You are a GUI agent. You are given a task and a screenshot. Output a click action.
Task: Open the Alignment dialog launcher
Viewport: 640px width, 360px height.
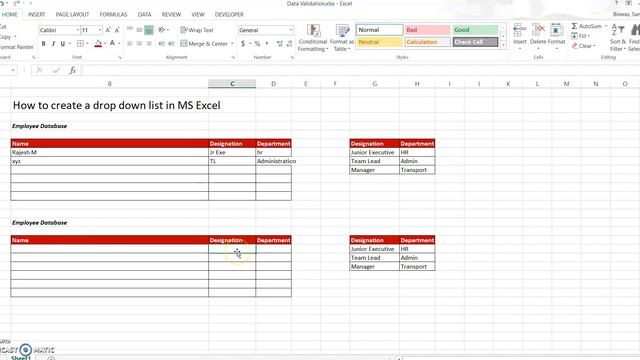click(x=233, y=58)
